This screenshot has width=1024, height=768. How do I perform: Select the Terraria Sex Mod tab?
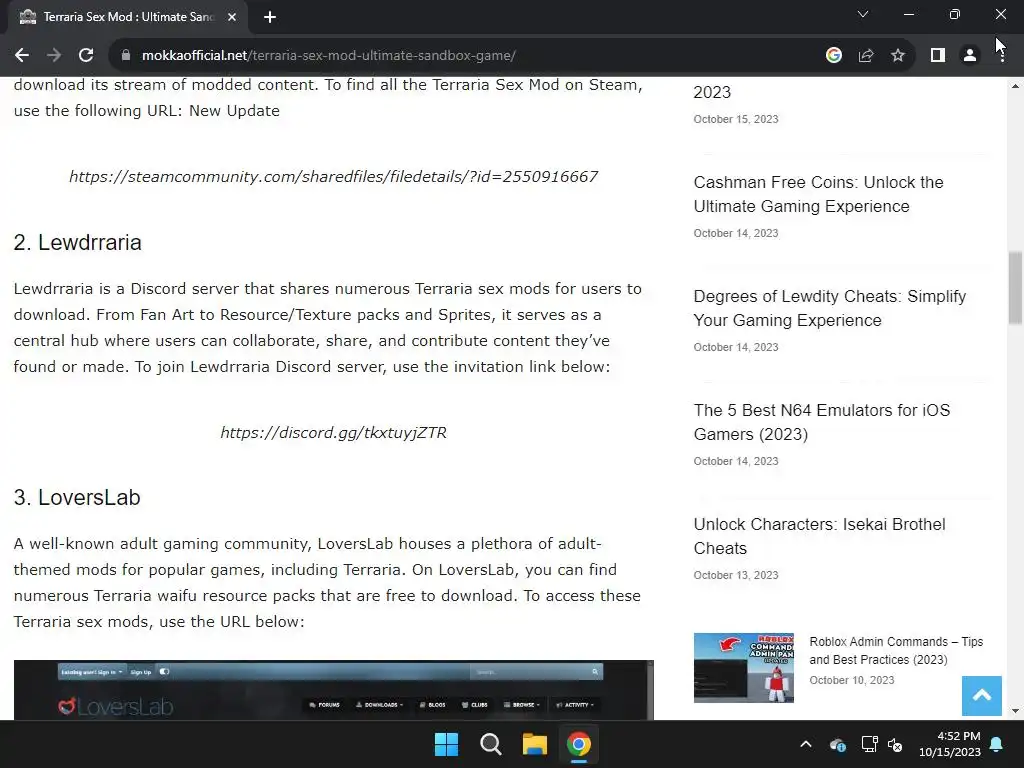(x=128, y=17)
